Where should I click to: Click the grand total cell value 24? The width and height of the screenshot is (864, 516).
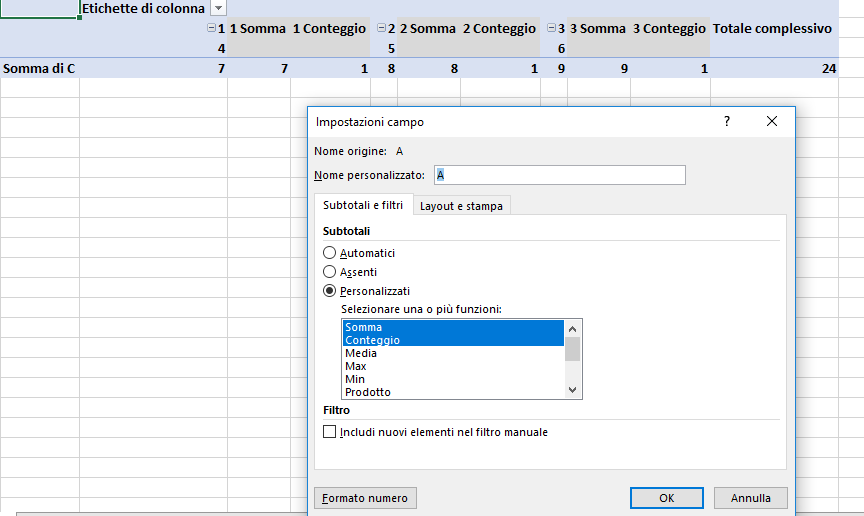pyautogui.click(x=829, y=68)
